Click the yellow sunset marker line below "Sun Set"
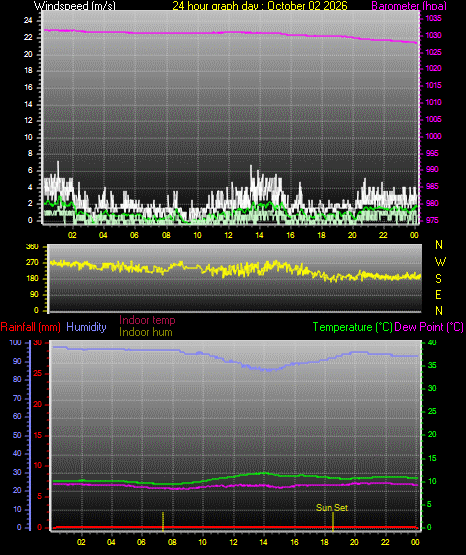 tap(333, 521)
